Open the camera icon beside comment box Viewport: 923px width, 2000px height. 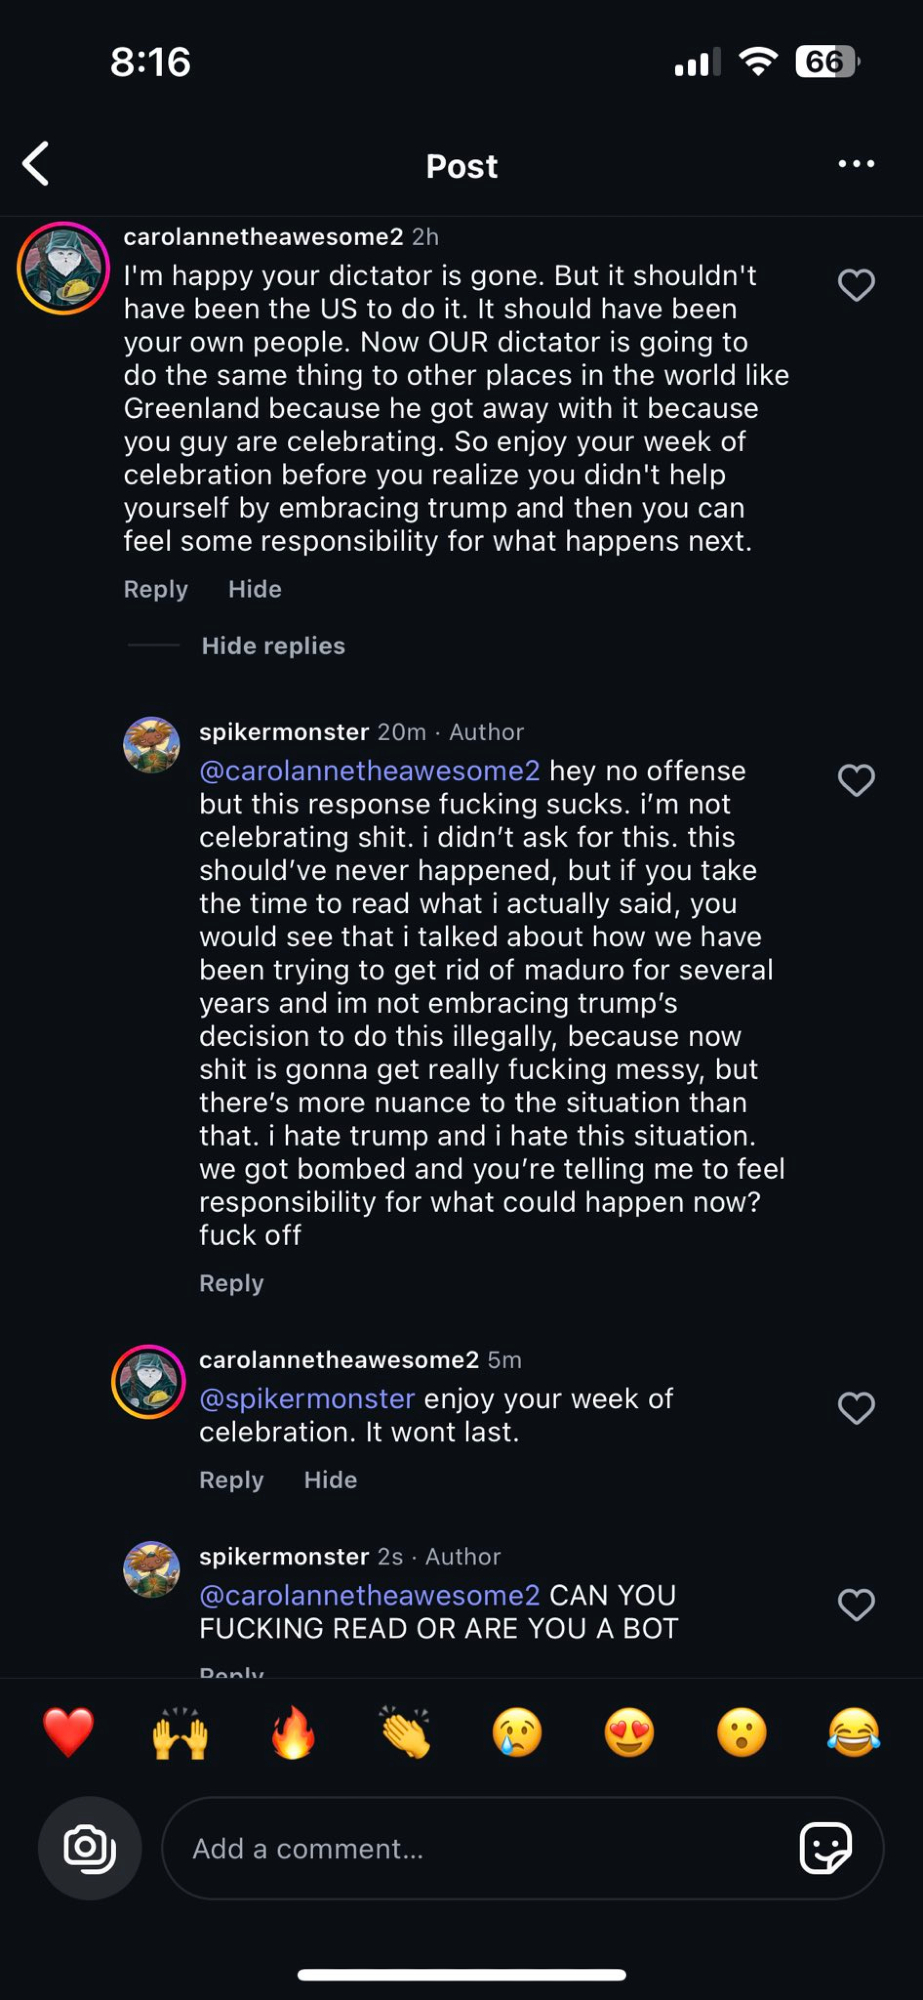[x=90, y=1848]
